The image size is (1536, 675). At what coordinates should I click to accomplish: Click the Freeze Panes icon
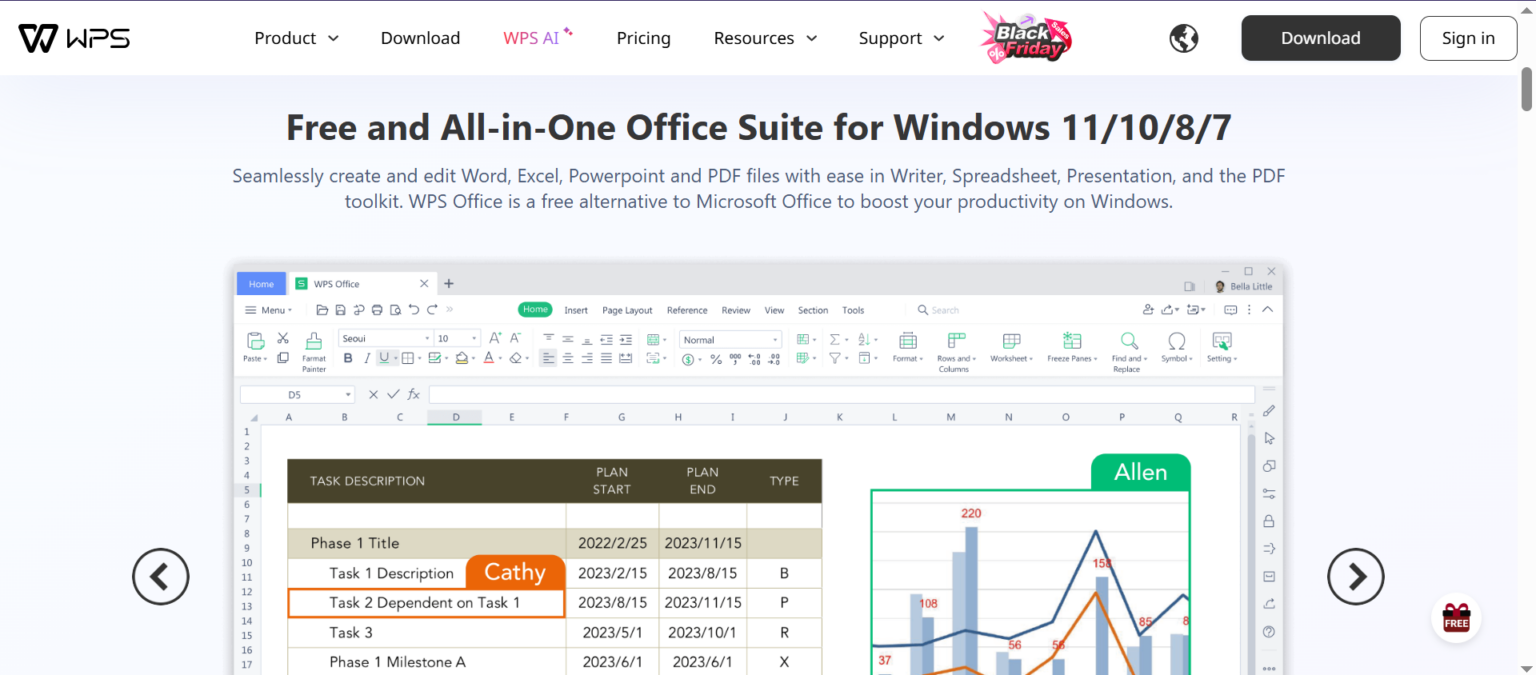pos(1072,341)
